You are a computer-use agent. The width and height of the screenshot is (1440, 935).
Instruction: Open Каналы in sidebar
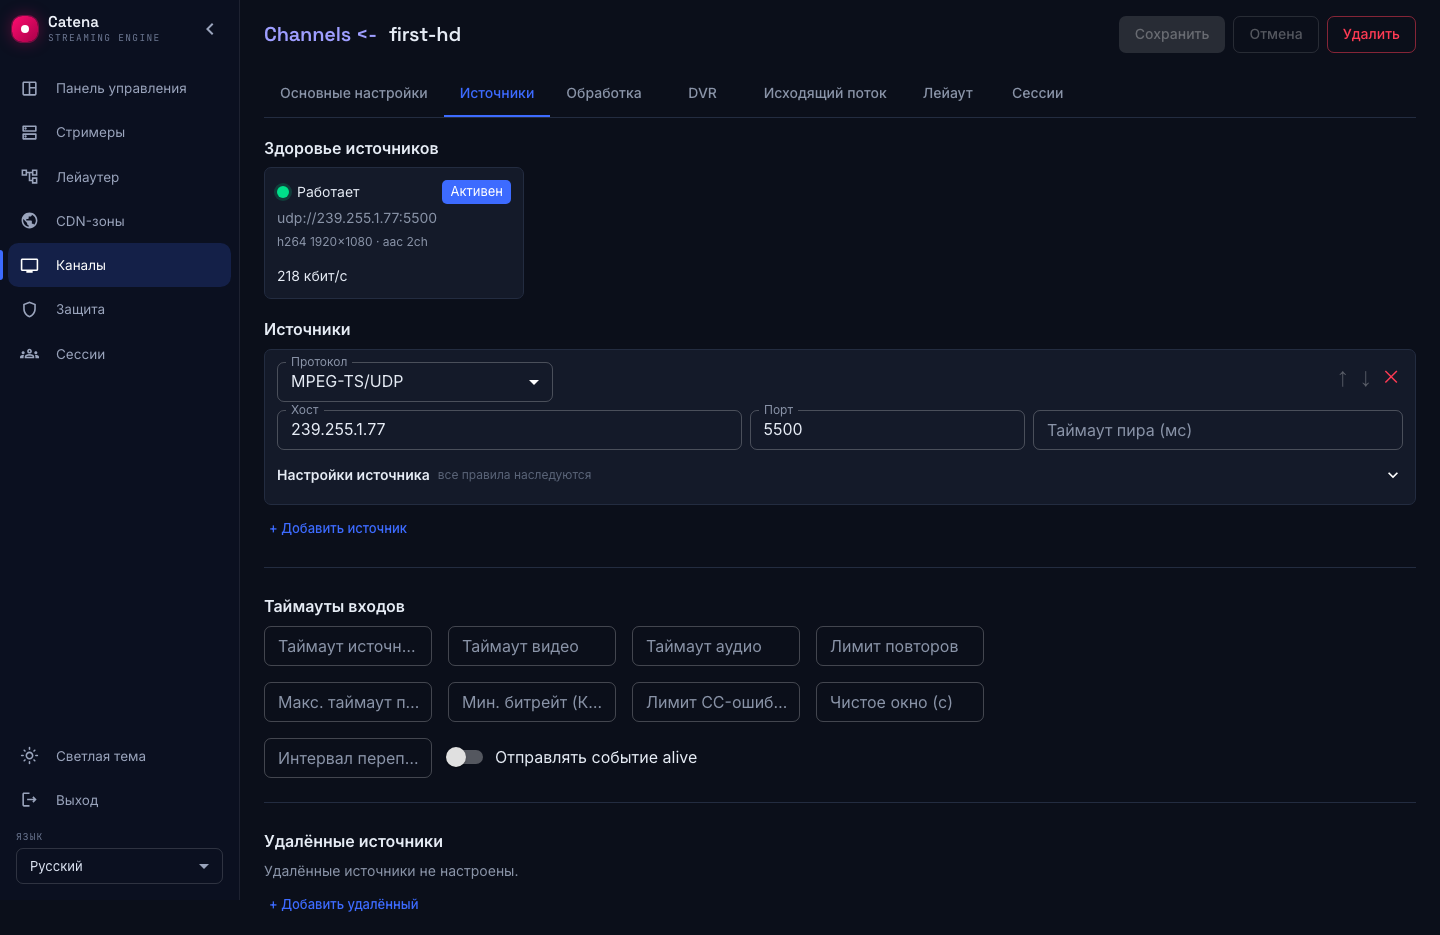tap(120, 265)
